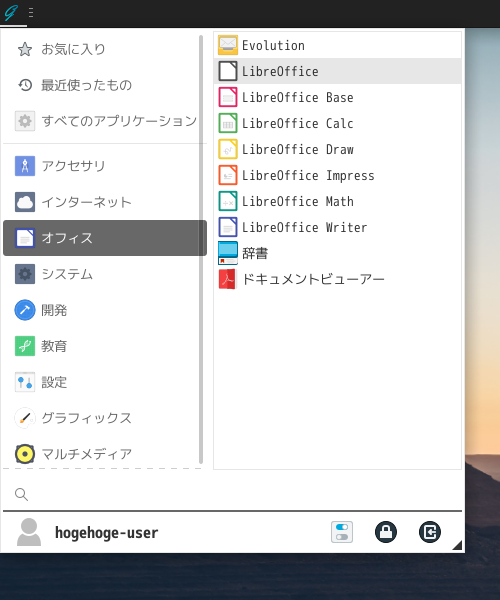This screenshot has height=600, width=500.
Task: Choose the グラフィックス category
Action: point(101,418)
